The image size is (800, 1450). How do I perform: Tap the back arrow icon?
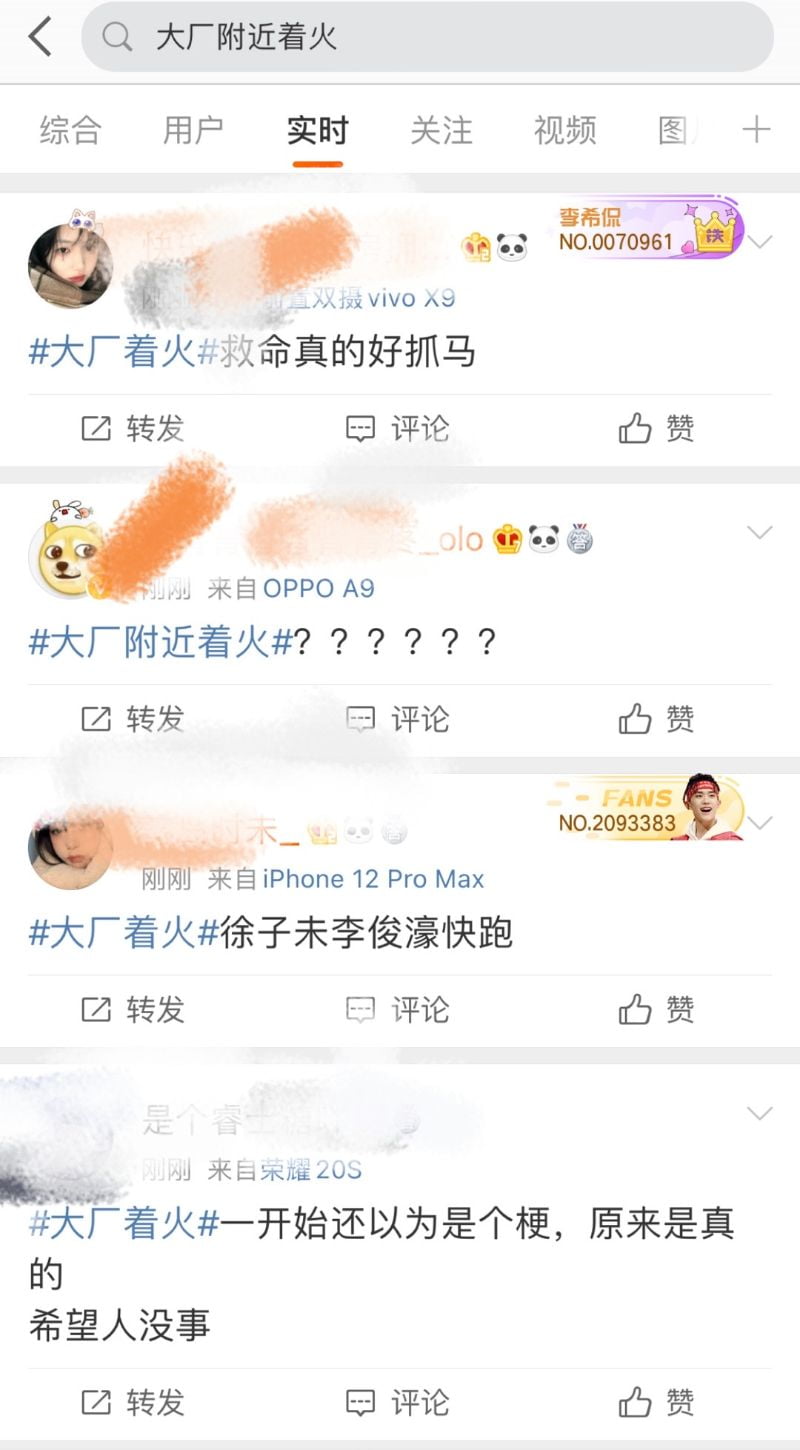click(x=39, y=37)
